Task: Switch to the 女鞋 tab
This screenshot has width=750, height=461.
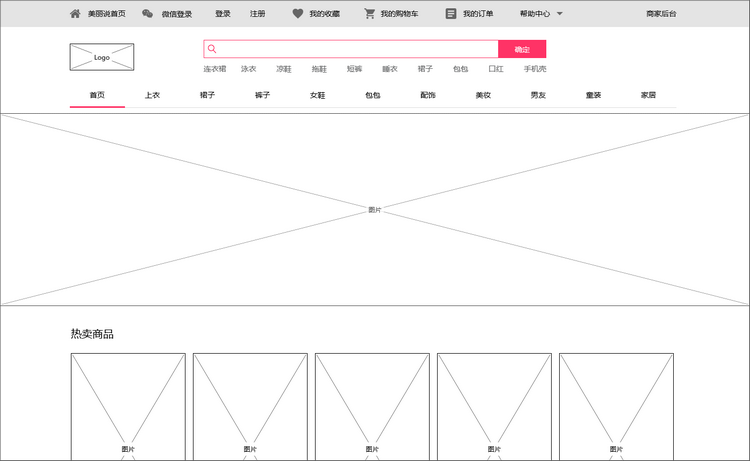Action: coord(318,95)
